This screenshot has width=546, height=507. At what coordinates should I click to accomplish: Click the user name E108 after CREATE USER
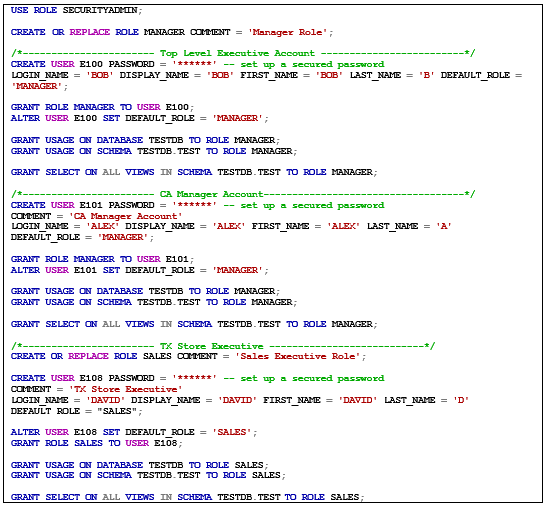[91, 378]
